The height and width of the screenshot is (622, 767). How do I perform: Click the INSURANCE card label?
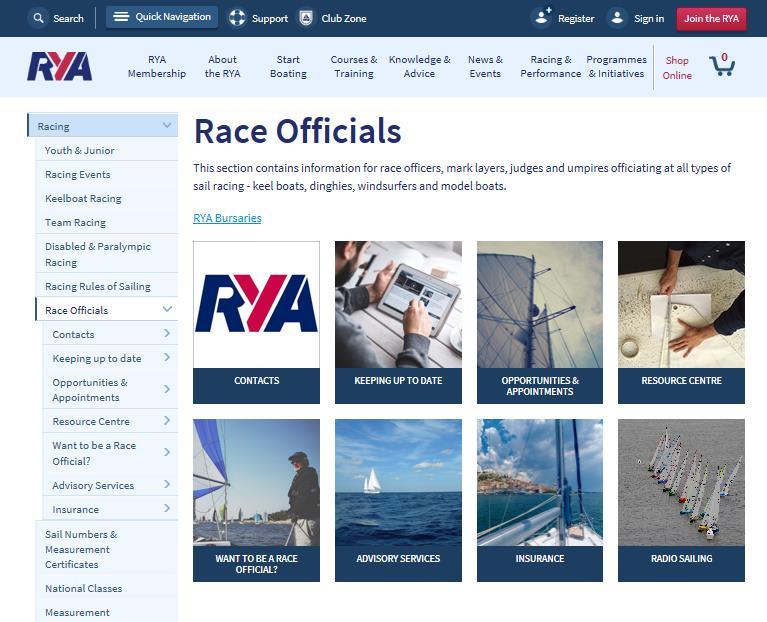tap(540, 558)
